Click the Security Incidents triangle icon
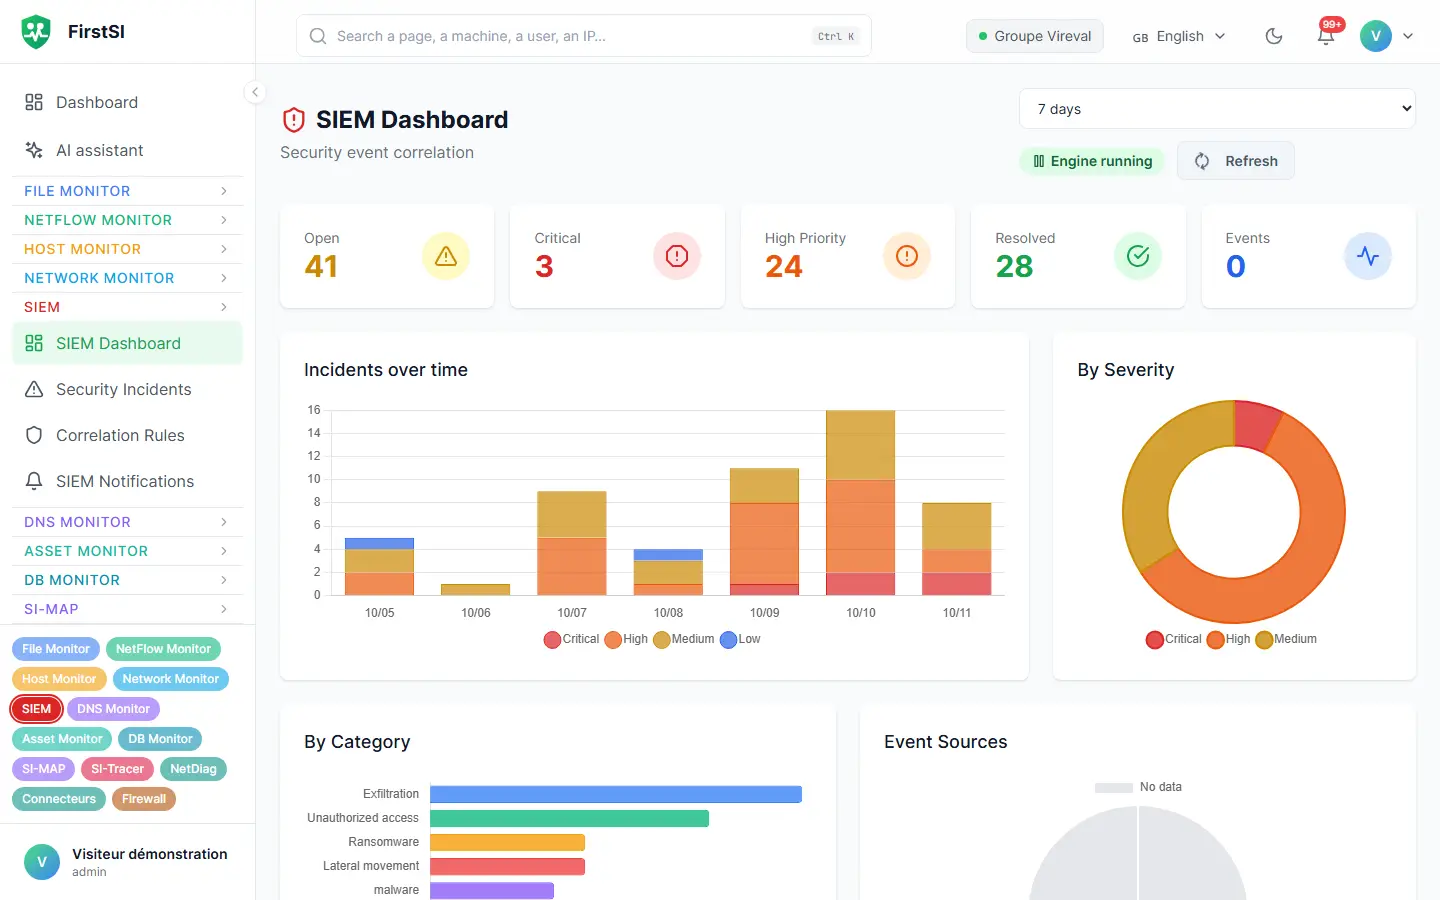Viewport: 1440px width, 900px height. pyautogui.click(x=34, y=389)
